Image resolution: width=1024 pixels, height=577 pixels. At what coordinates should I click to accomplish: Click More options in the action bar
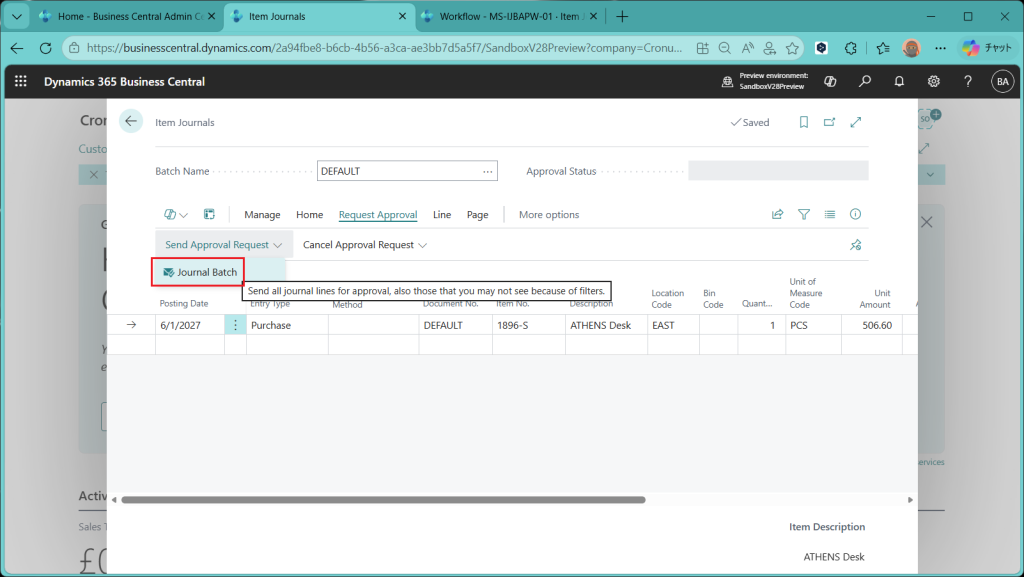(x=548, y=215)
